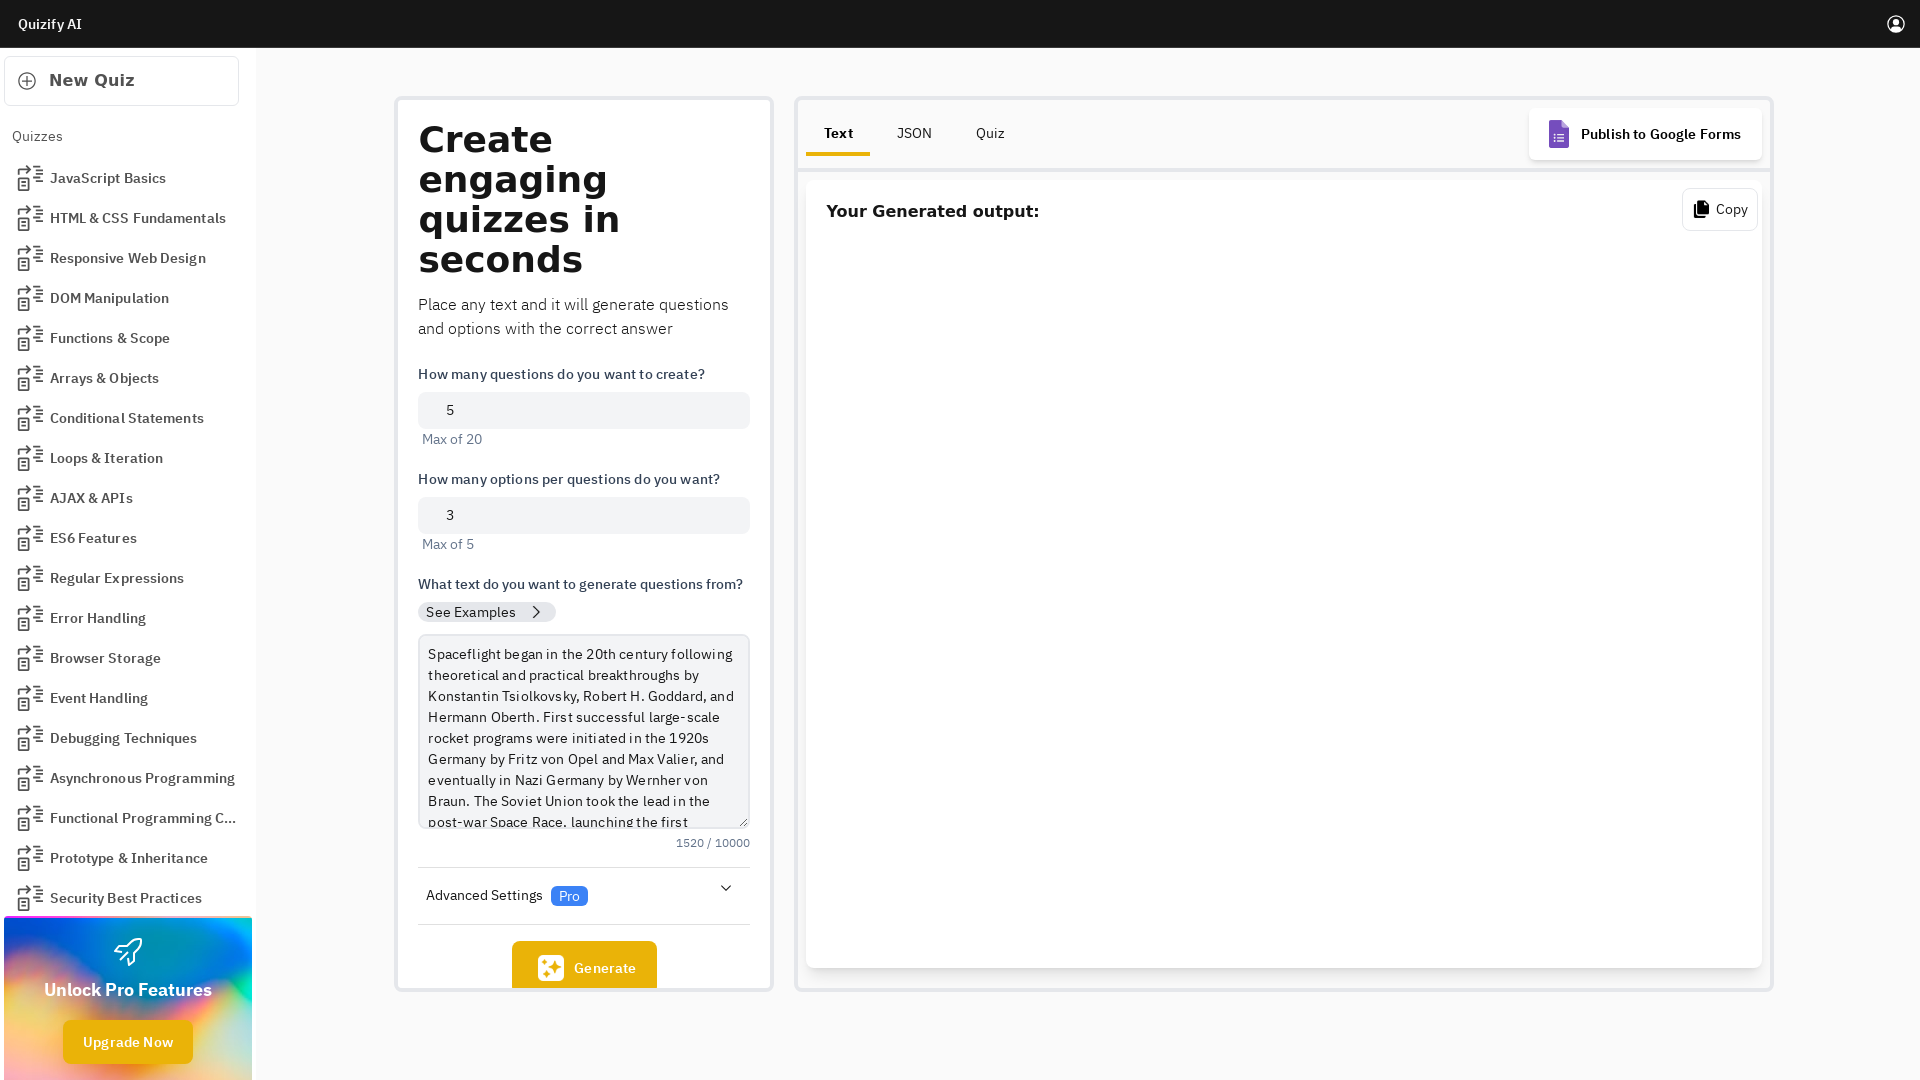Click the Functions & Scope quiz icon
The image size is (1920, 1080).
click(30, 338)
